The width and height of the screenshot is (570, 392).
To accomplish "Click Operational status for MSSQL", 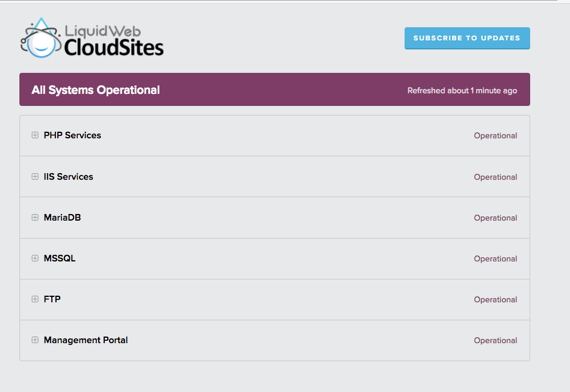I will (495, 259).
